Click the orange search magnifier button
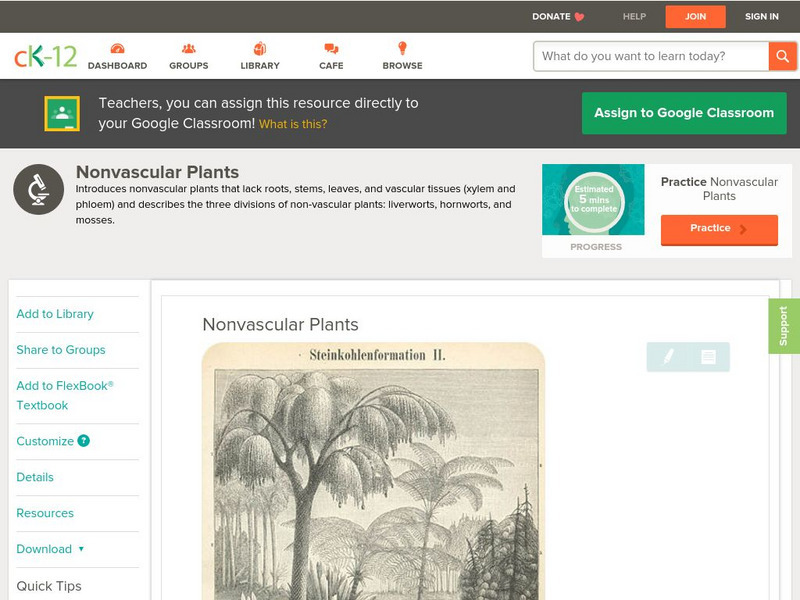 [782, 56]
